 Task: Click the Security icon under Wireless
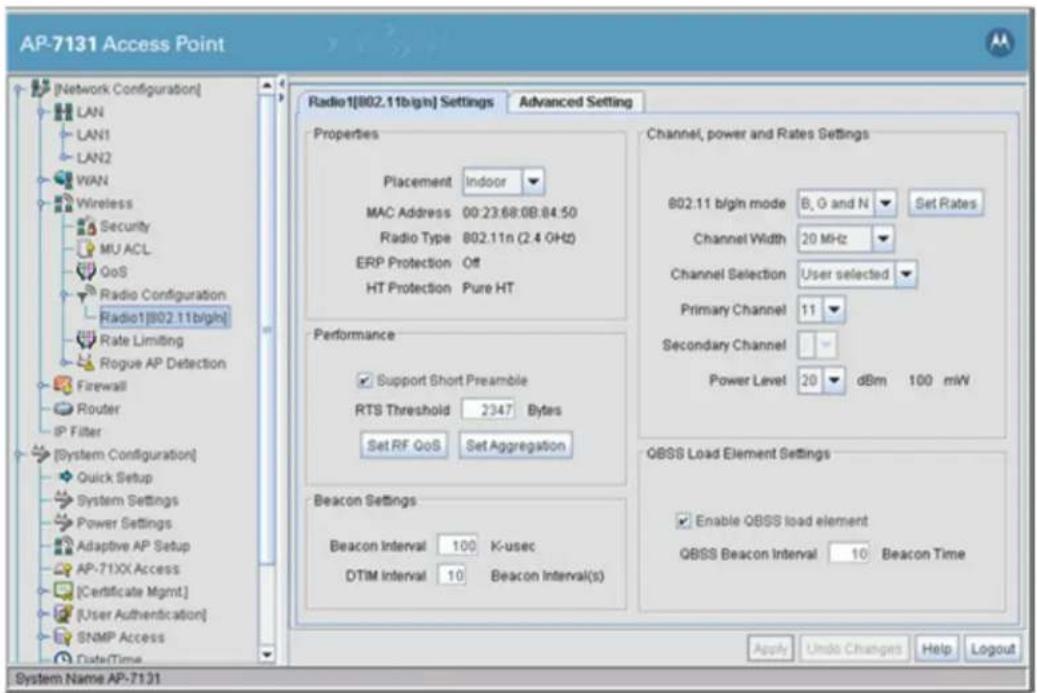click(86, 225)
